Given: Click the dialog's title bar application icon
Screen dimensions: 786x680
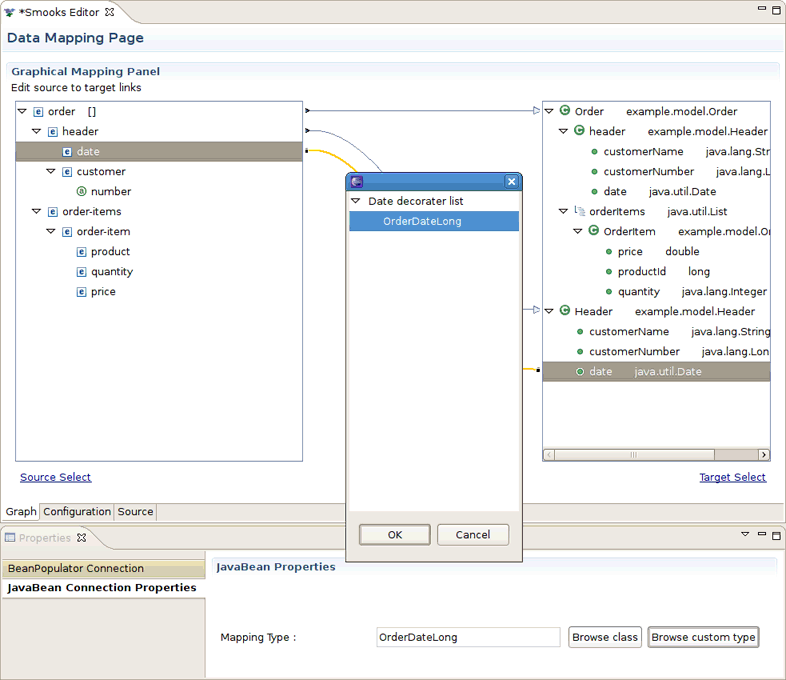Looking at the screenshot, I should tap(357, 181).
